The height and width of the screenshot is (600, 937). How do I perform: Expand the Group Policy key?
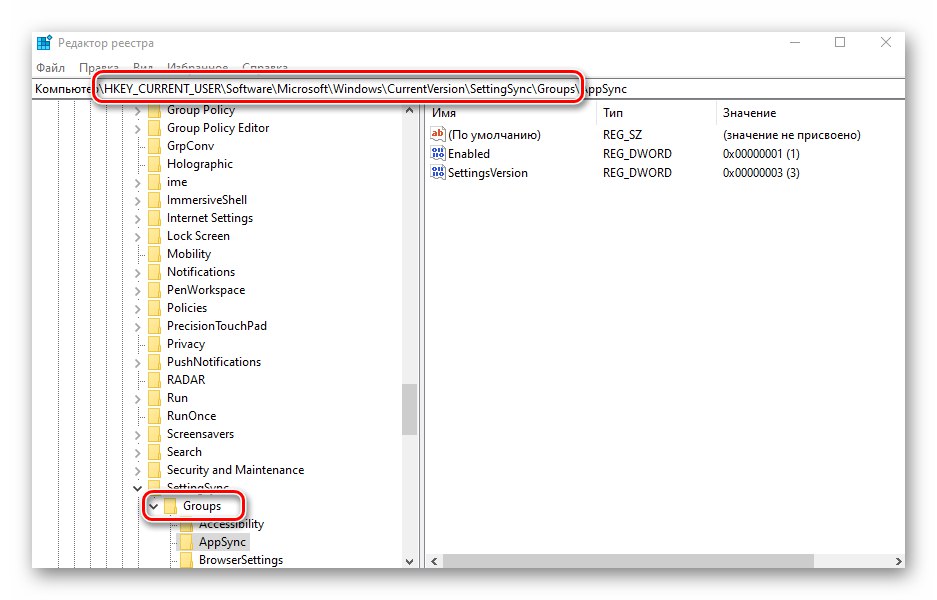(x=137, y=111)
